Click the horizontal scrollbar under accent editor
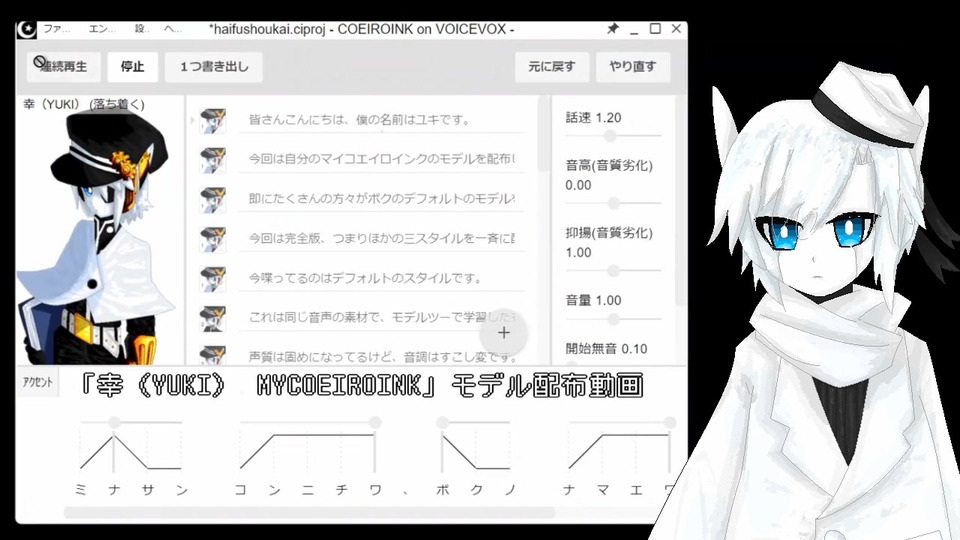The width and height of the screenshot is (960, 540). pos(309,512)
